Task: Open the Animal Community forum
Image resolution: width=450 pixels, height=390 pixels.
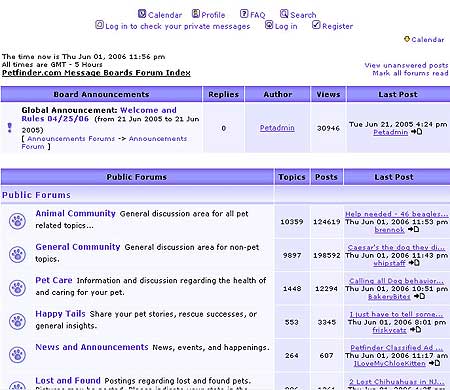Action: pyautogui.click(x=75, y=213)
